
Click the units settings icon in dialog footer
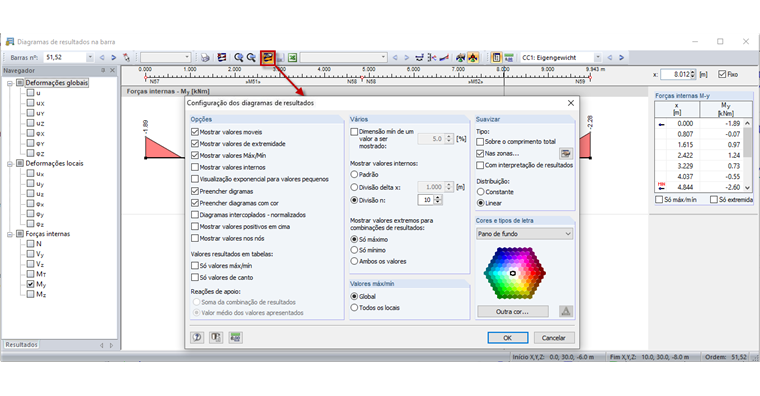tap(216, 337)
